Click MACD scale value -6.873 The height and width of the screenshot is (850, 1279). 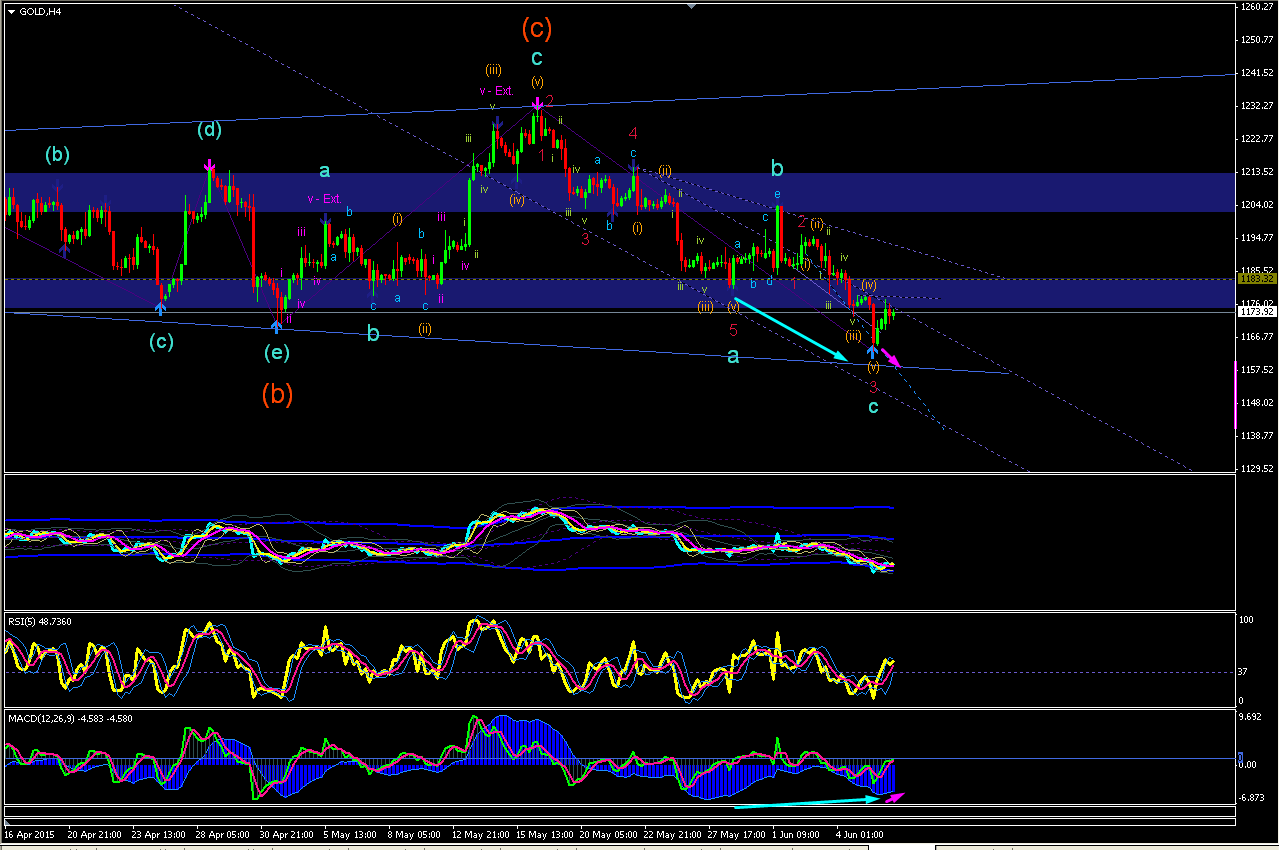[1253, 798]
